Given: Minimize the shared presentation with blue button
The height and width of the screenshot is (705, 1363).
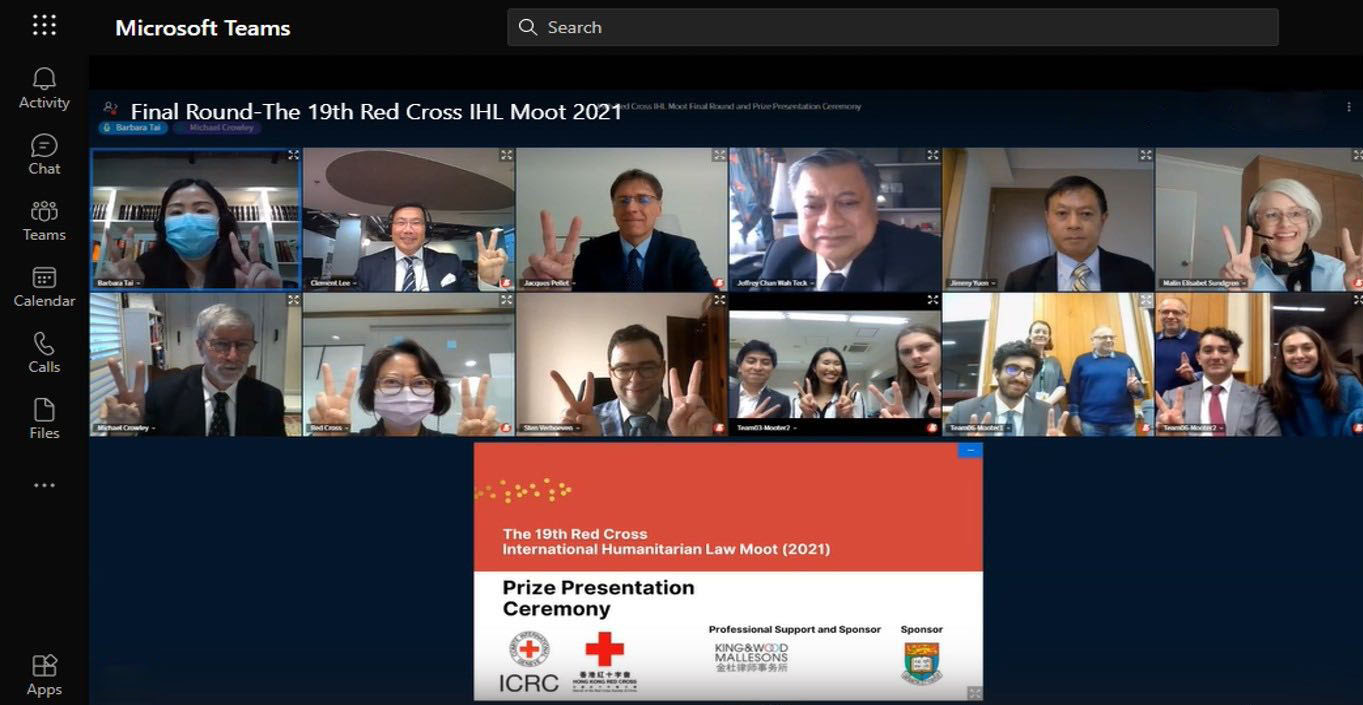Looking at the screenshot, I should click(970, 450).
